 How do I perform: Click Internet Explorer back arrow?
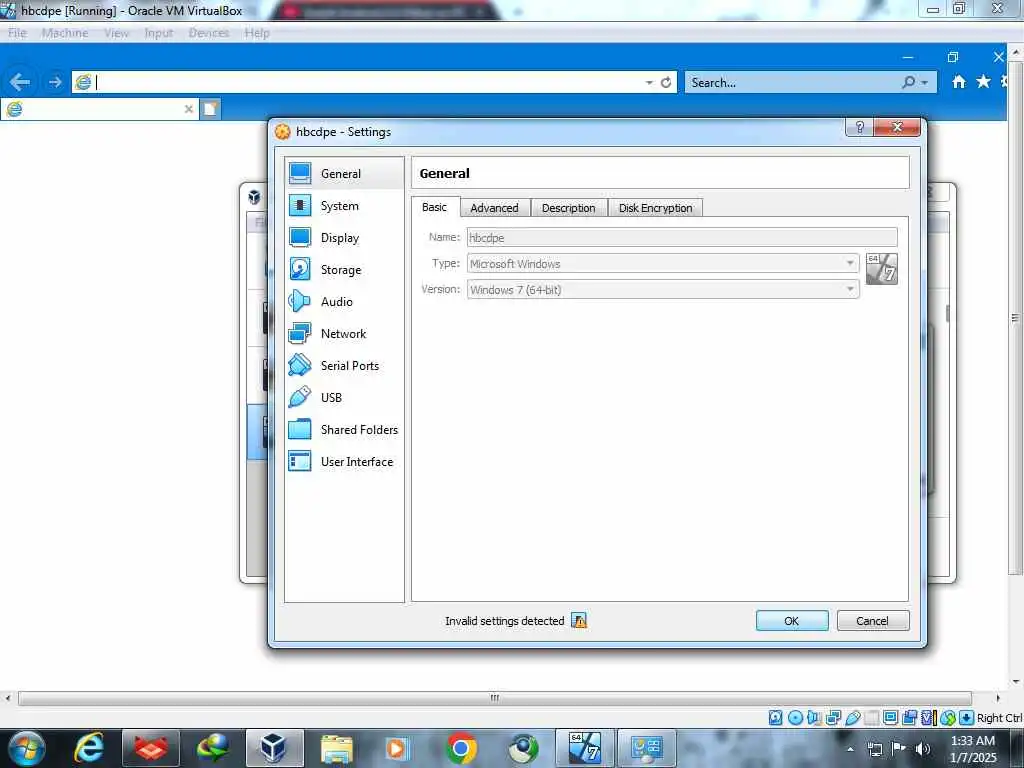coord(20,82)
